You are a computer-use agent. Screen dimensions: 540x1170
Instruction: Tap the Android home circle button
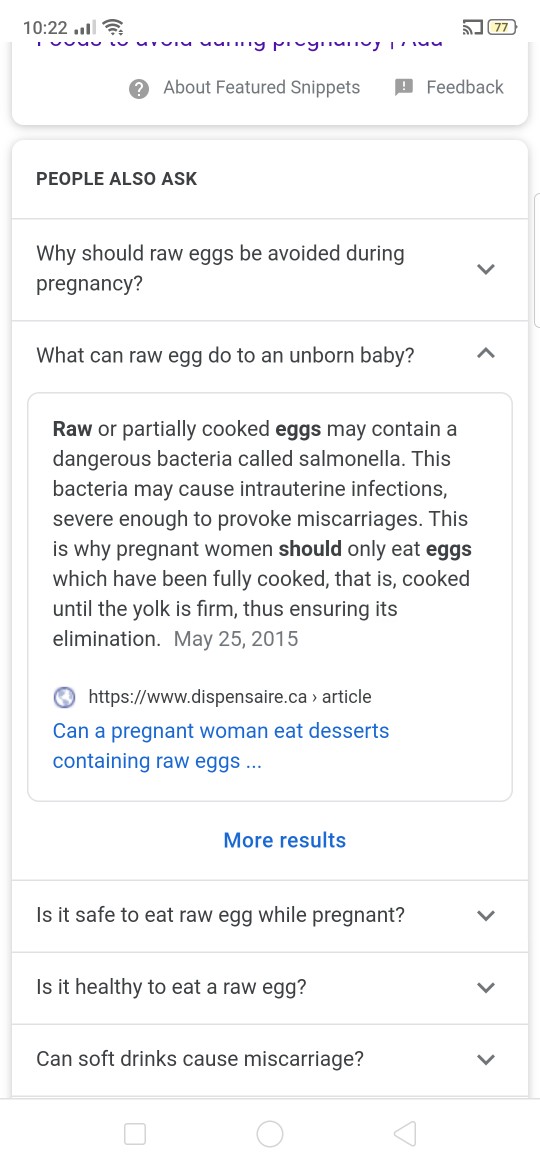tap(270, 1134)
